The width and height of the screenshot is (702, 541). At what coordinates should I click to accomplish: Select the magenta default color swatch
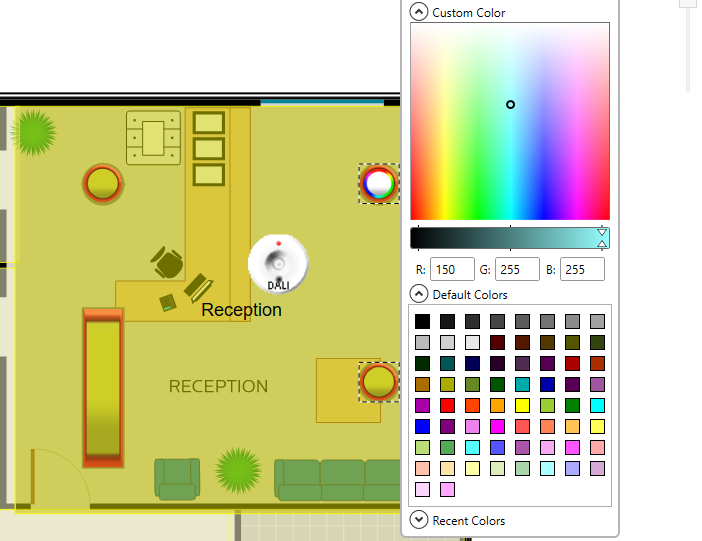pos(497,426)
